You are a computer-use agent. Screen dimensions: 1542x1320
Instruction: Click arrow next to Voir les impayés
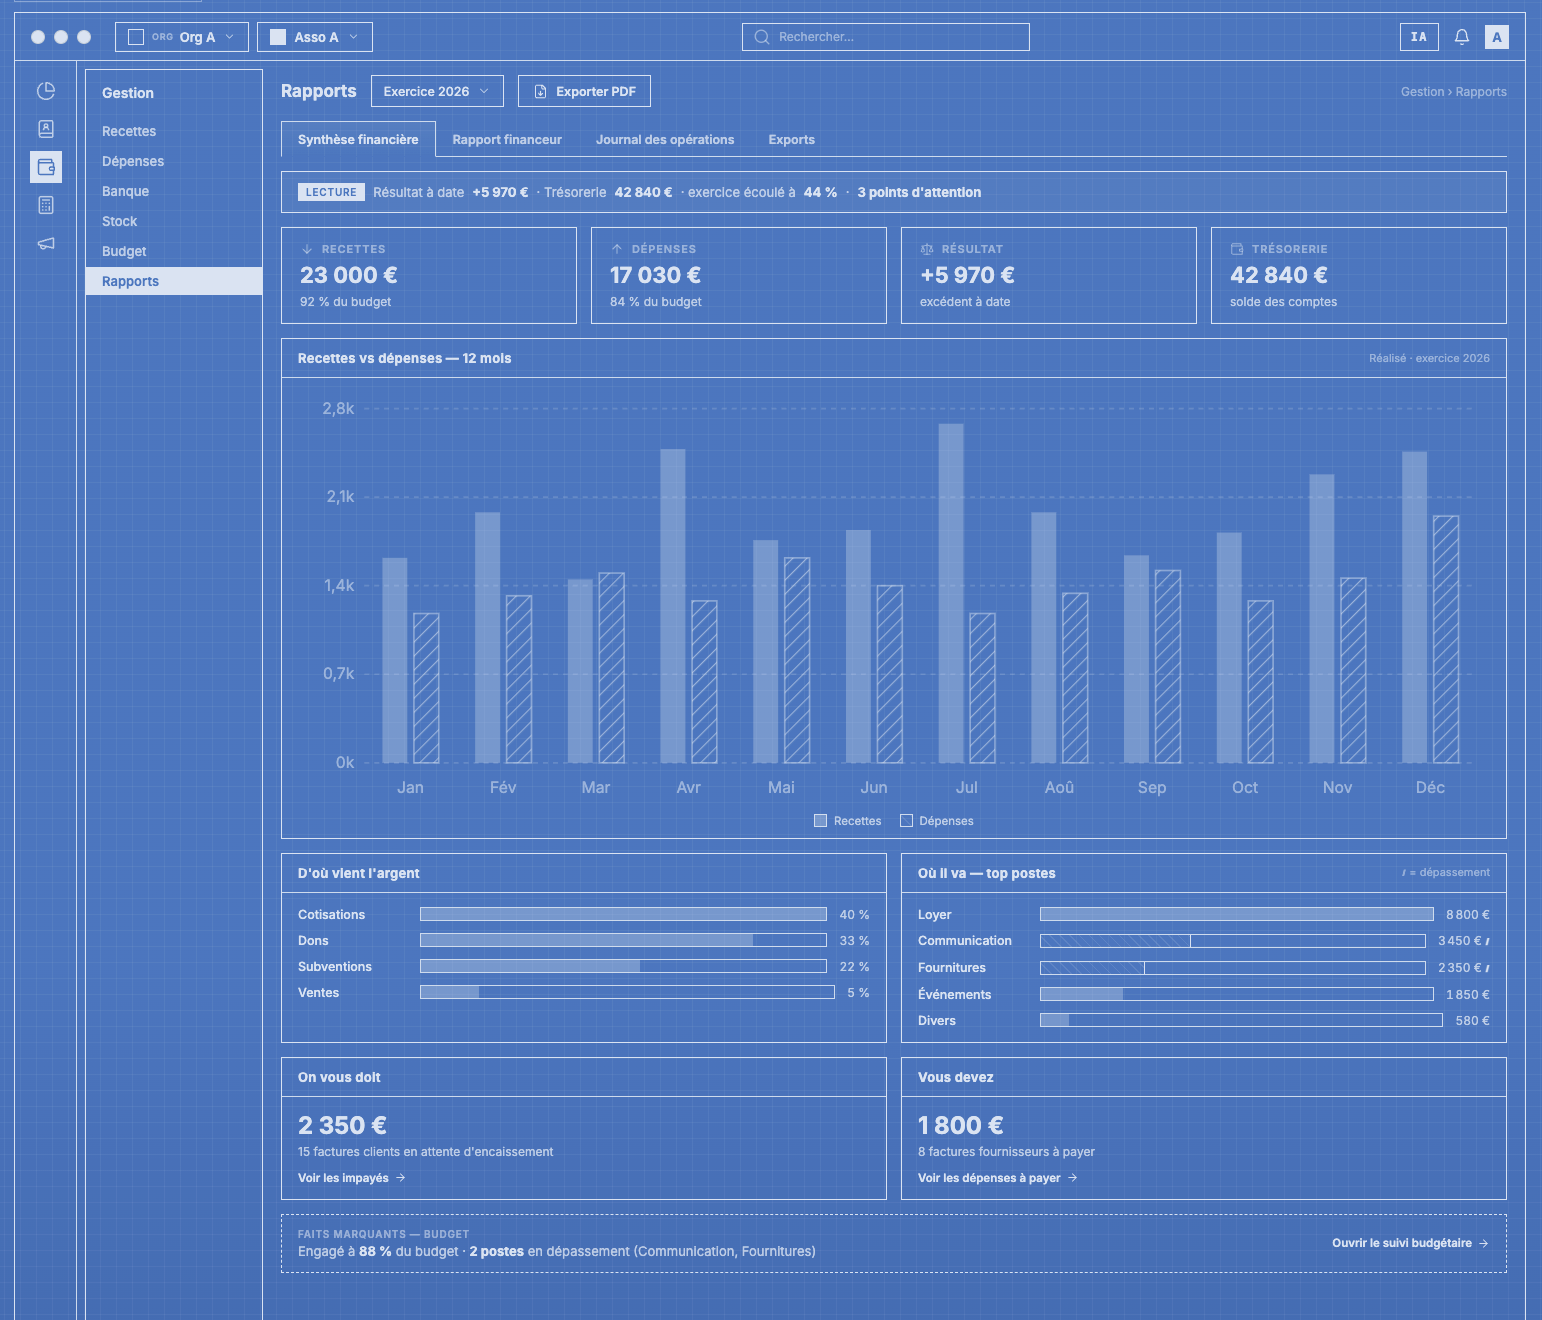[x=401, y=1178]
